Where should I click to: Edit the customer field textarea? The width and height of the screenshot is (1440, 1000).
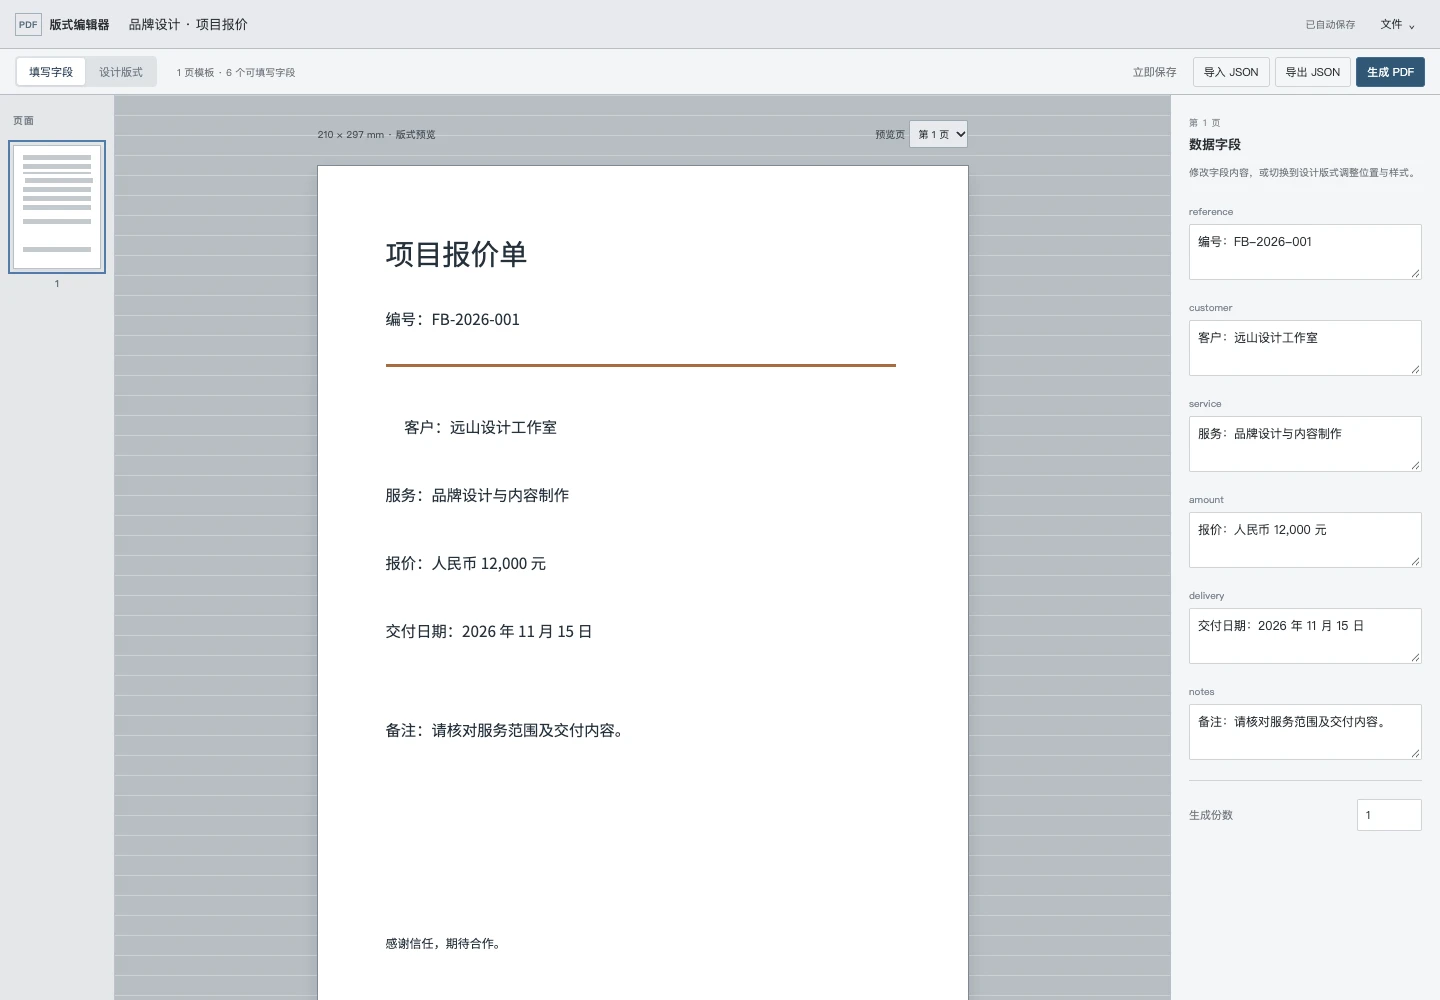tap(1305, 348)
